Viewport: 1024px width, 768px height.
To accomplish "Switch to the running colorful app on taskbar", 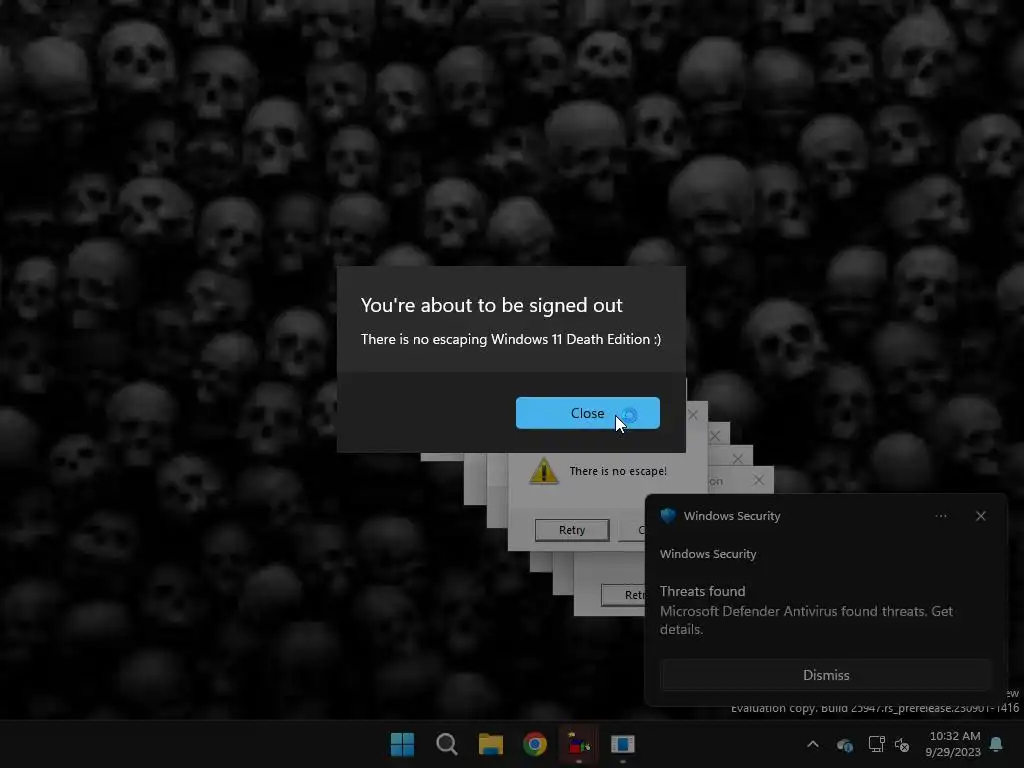I will pos(579,744).
